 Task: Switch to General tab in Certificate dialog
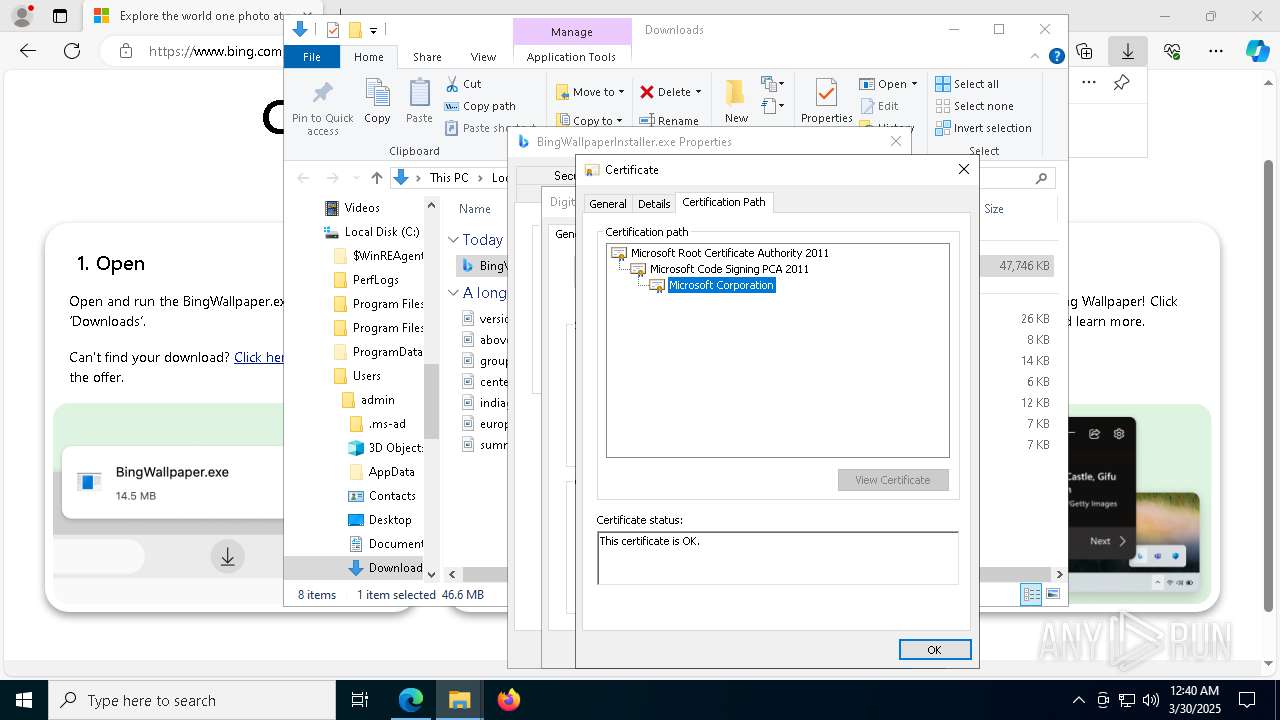[607, 203]
